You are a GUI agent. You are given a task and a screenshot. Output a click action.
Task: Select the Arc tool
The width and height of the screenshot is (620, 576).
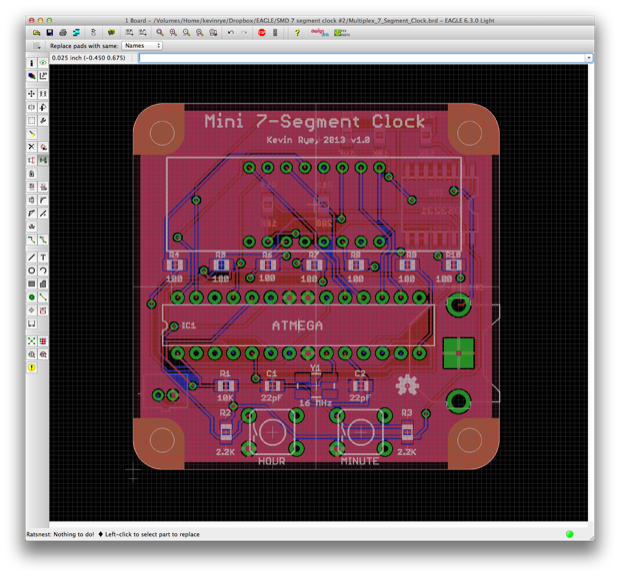[43, 271]
